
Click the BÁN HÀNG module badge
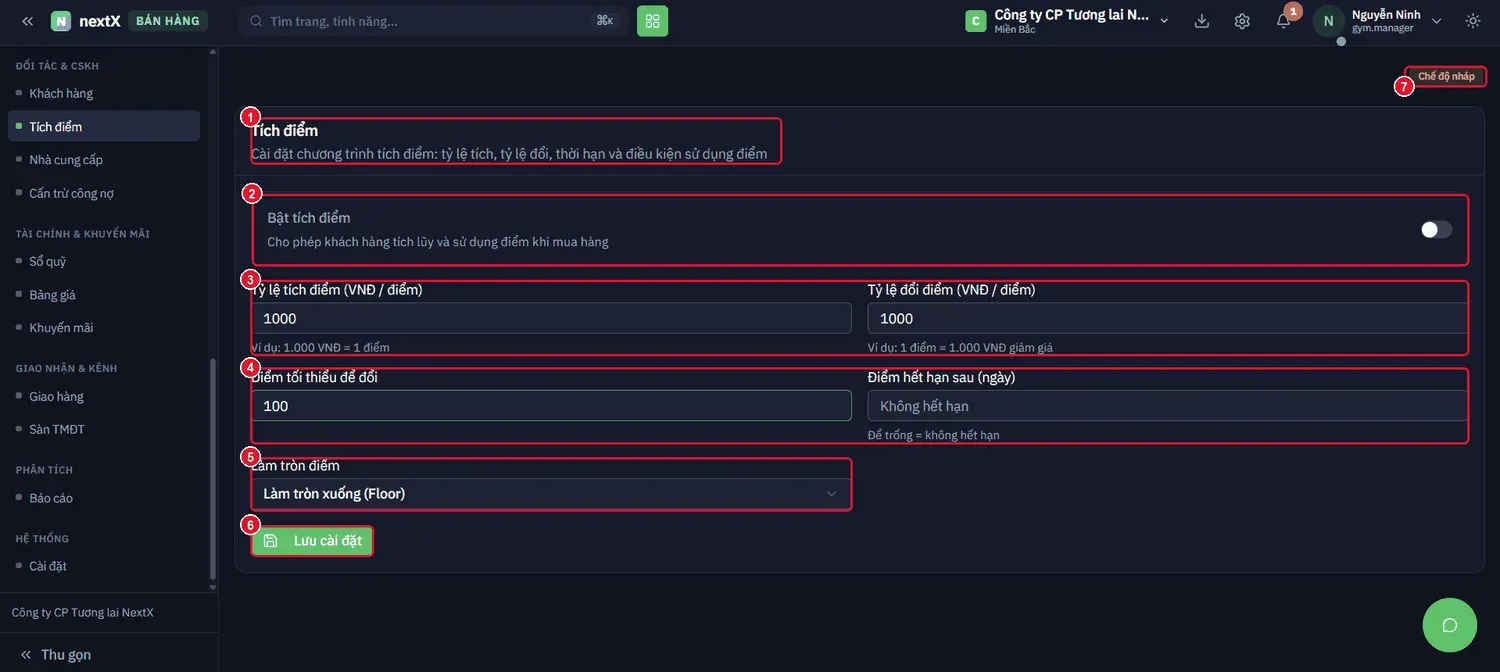[x=167, y=21]
